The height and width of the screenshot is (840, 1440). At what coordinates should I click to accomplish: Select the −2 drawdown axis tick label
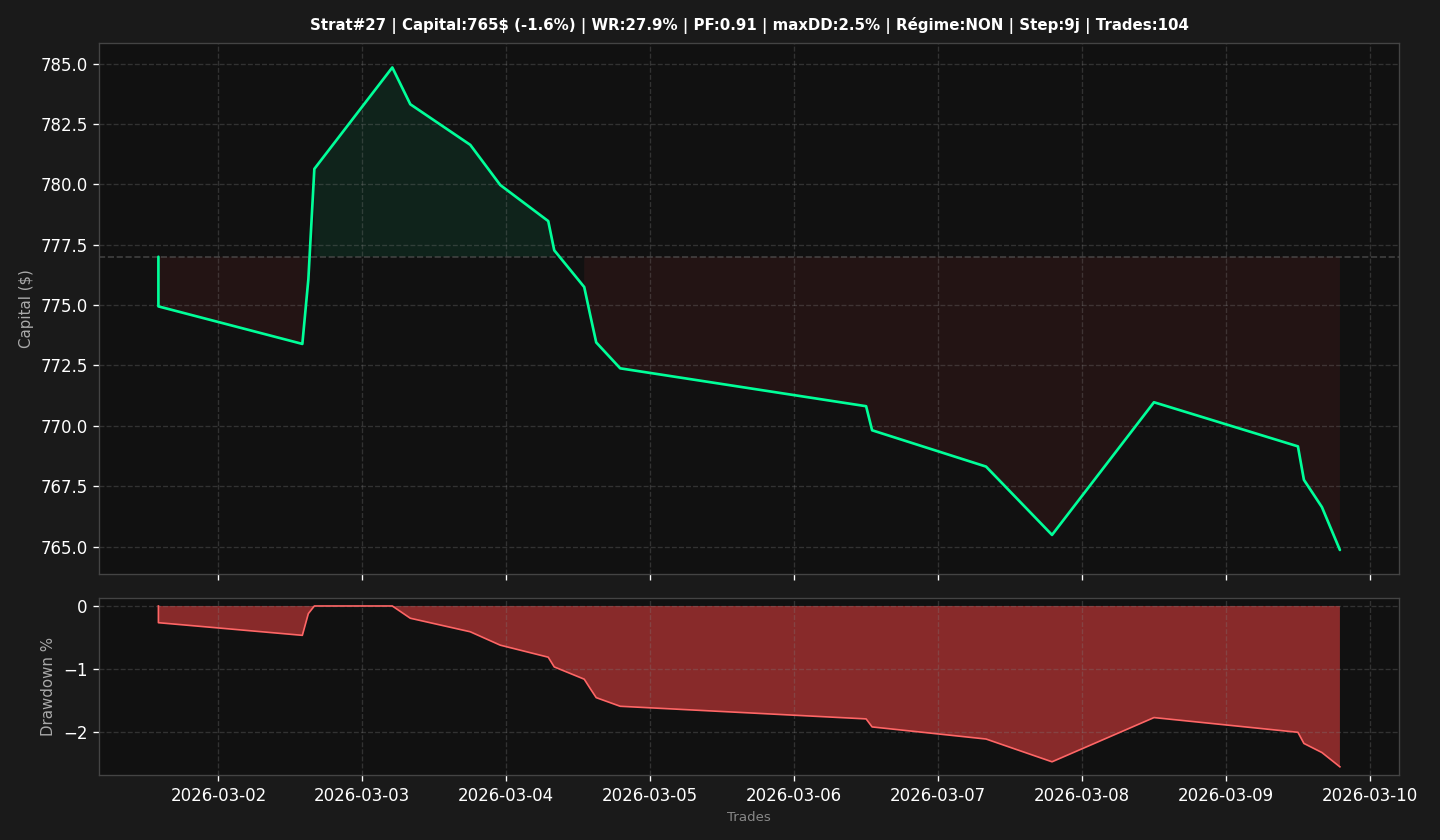(76, 733)
